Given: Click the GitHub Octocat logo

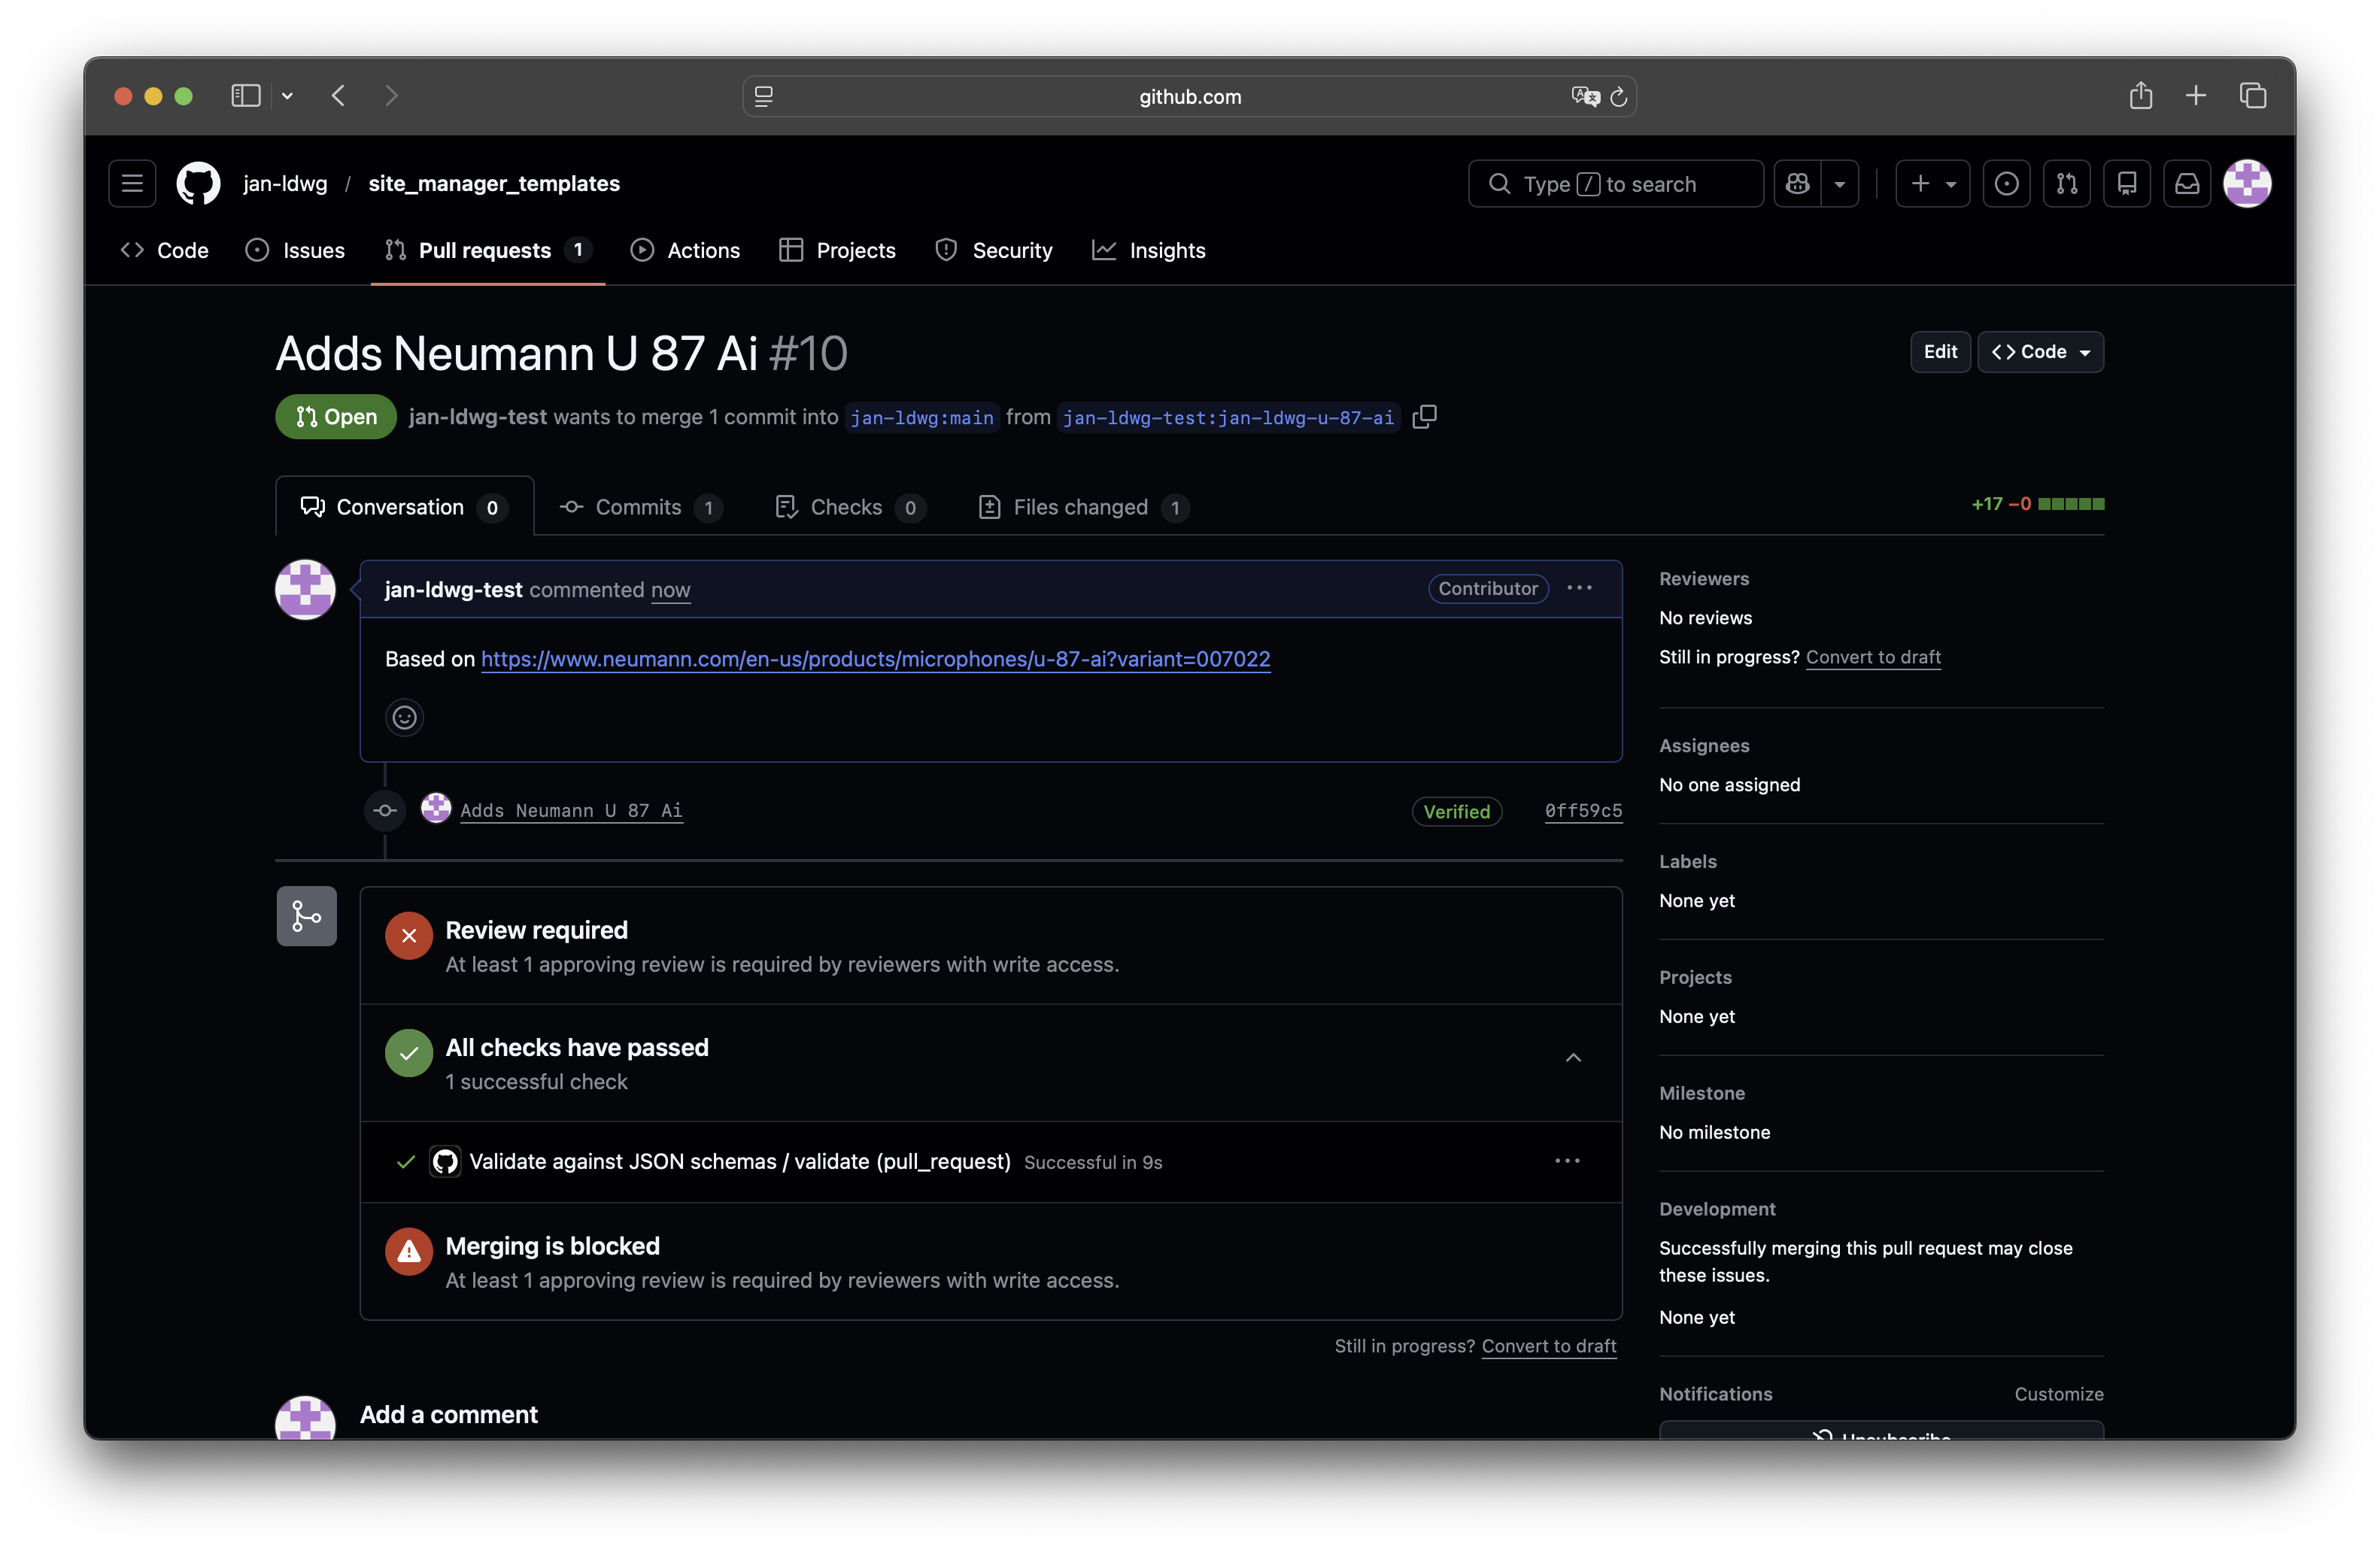Looking at the screenshot, I should point(198,184).
